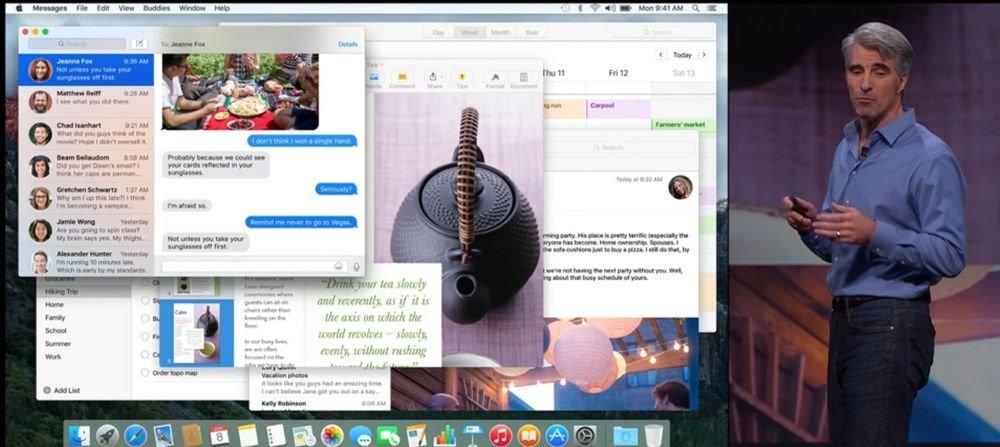Open Tea document title dropdown in Pages
The width and height of the screenshot is (1000, 447).
(374, 64)
